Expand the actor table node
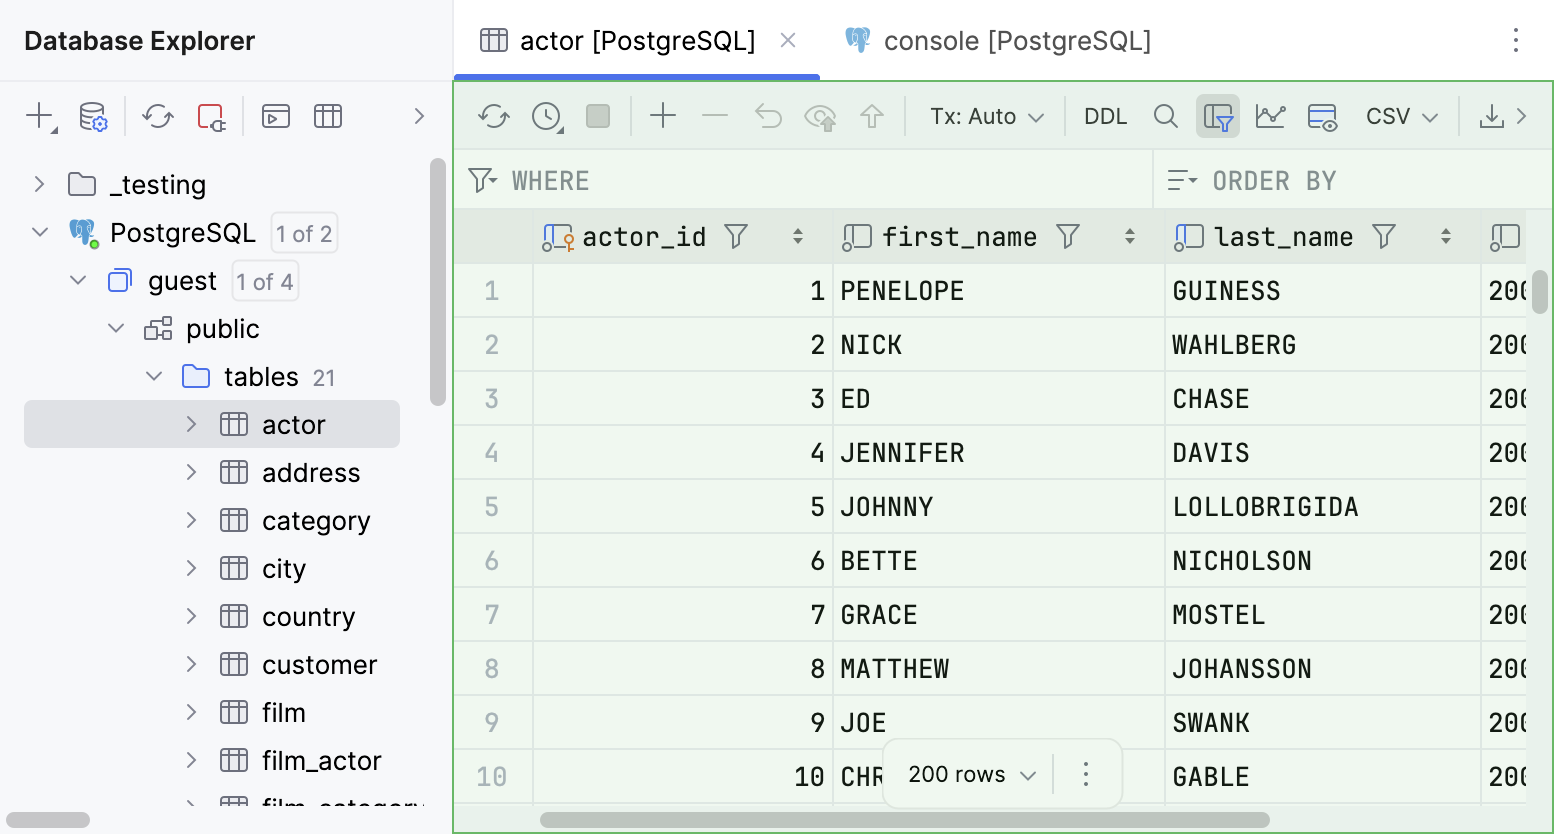 point(191,423)
